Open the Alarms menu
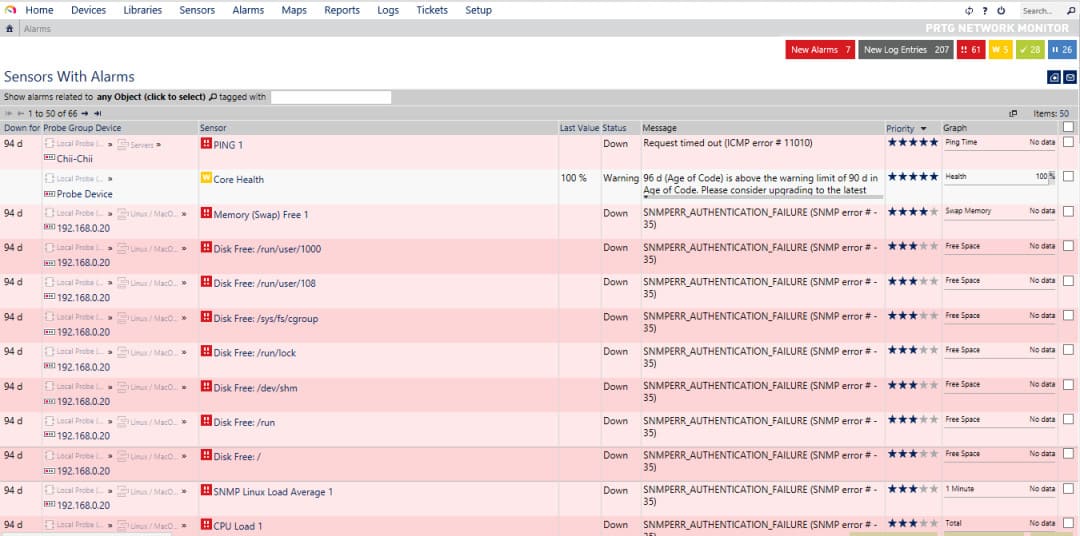 coord(248,10)
